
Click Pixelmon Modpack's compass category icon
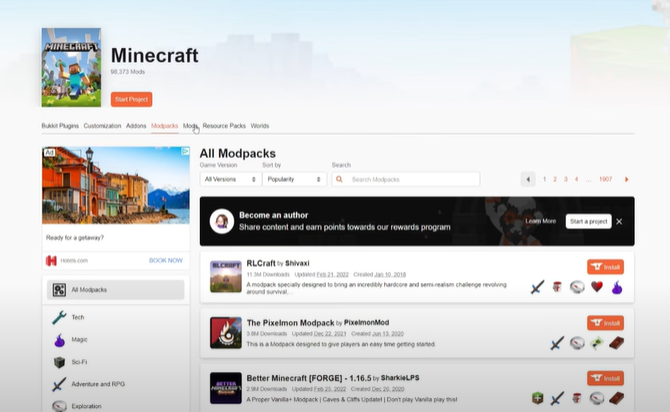point(577,343)
